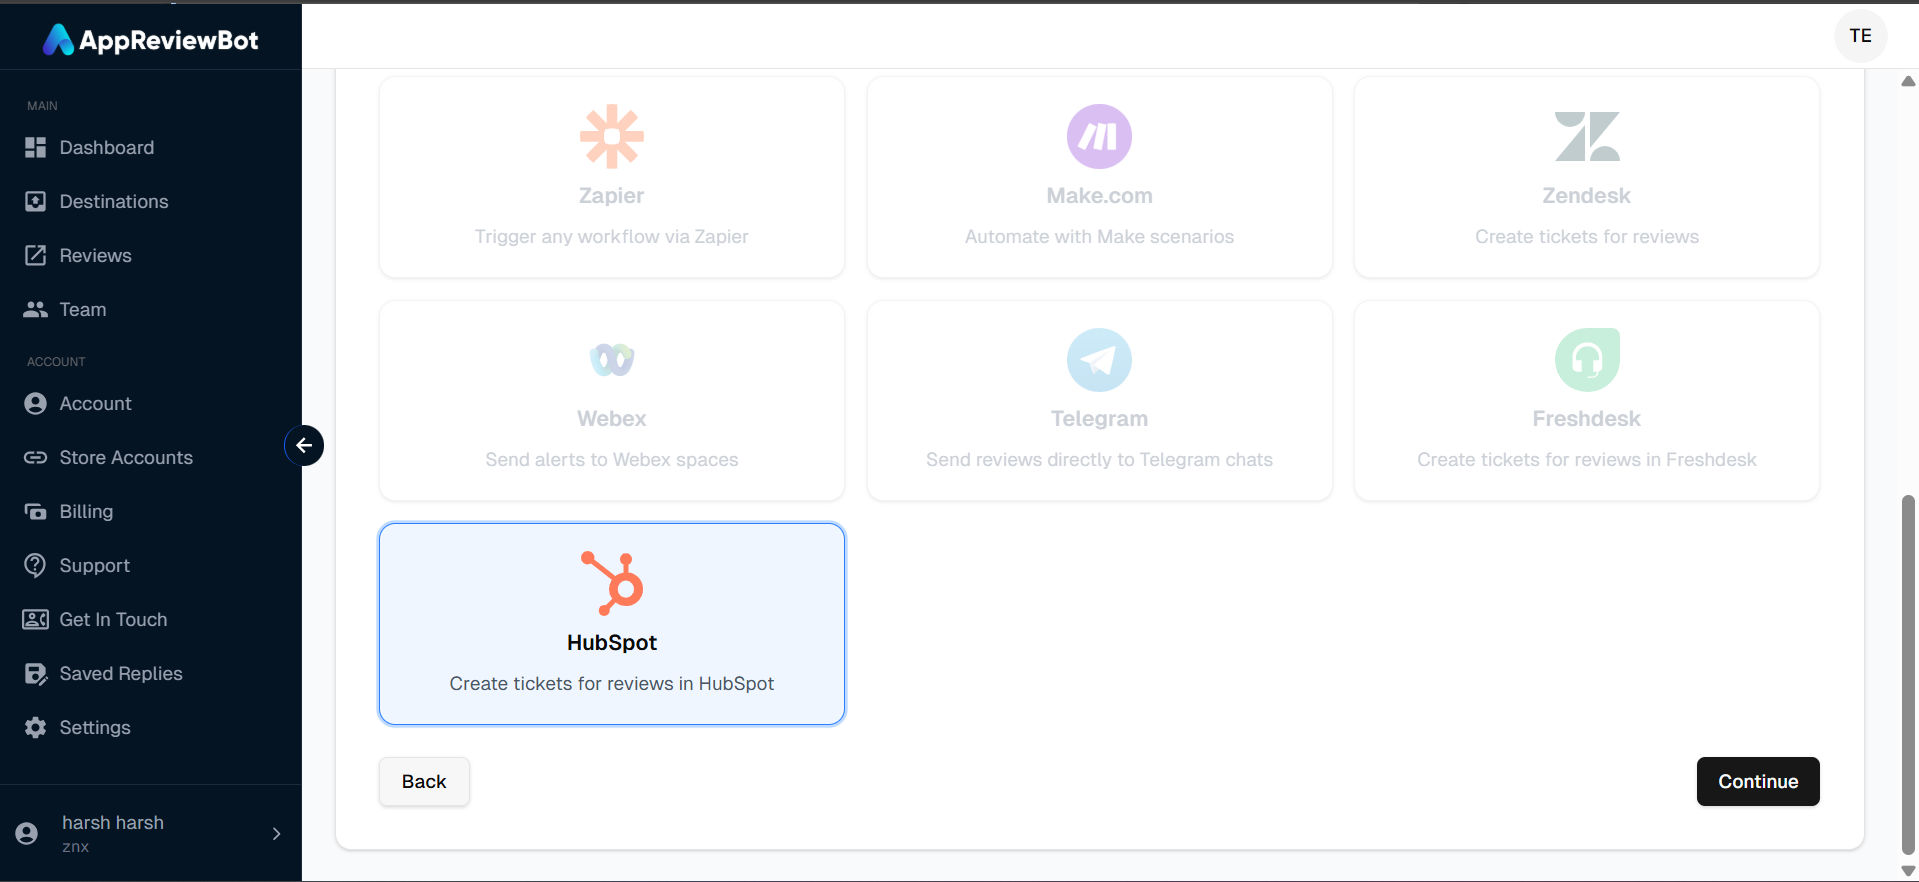The width and height of the screenshot is (1919, 882).
Task: Click the page vertical scrollbar thumb
Action: click(x=1908, y=675)
